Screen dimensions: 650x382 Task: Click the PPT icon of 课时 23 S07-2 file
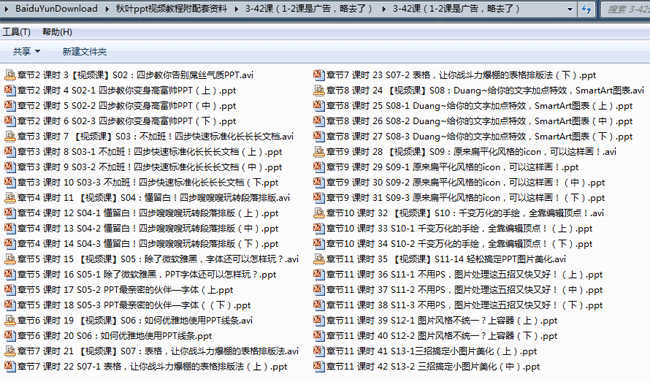tap(319, 75)
